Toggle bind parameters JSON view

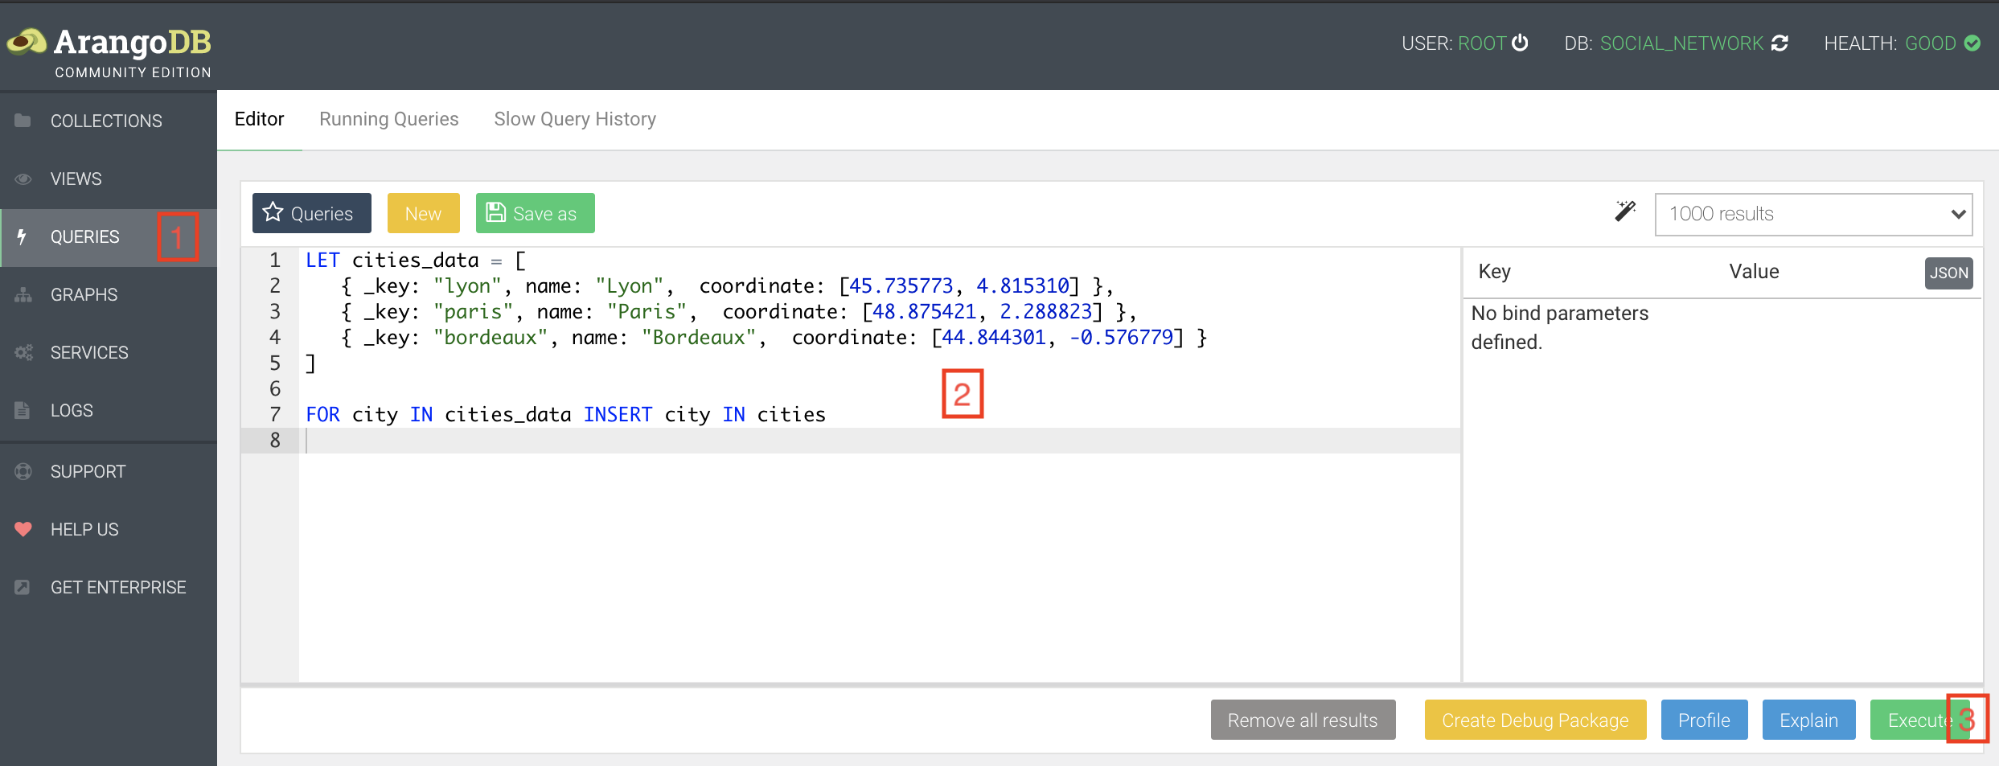tap(1948, 273)
